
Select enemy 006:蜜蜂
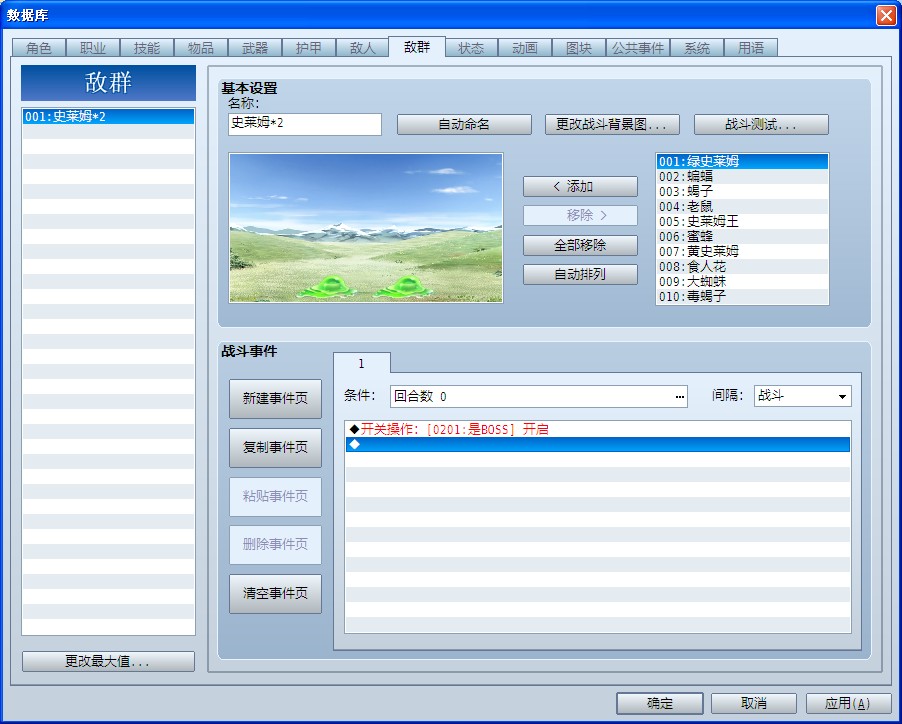[x=742, y=236]
